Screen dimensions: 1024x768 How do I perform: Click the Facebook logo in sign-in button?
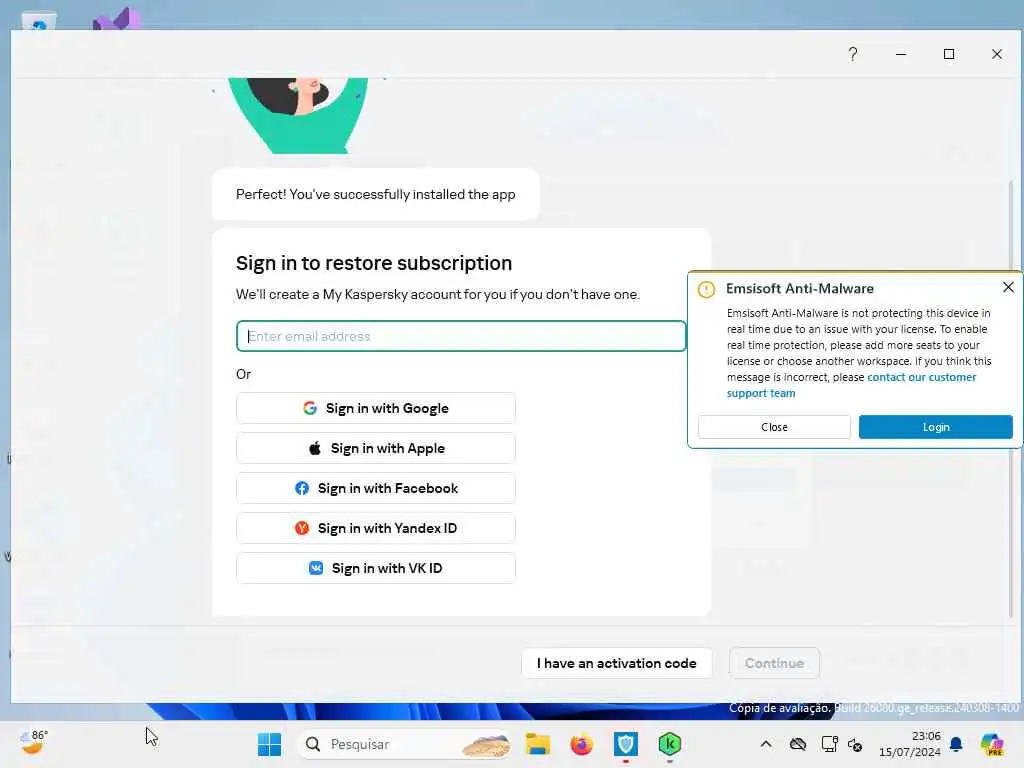(x=302, y=488)
